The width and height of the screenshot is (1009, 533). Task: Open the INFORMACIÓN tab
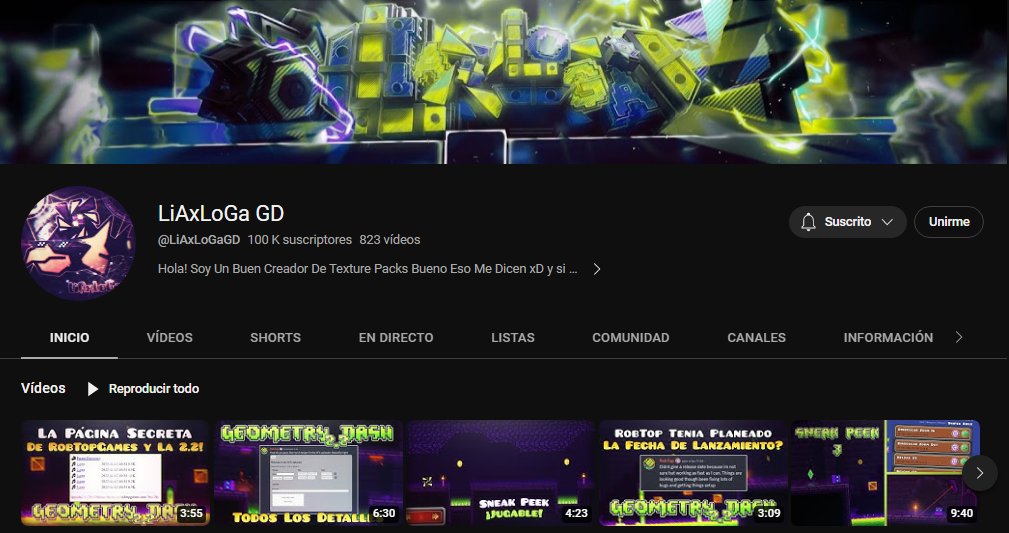888,338
